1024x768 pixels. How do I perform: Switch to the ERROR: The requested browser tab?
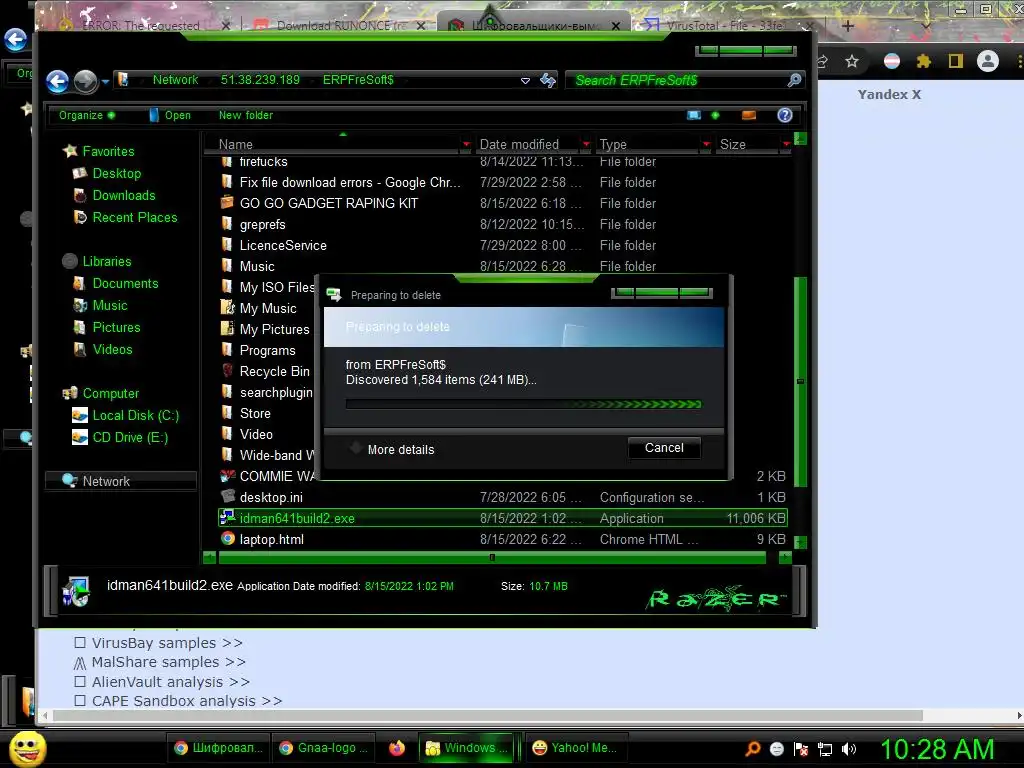tap(141, 25)
